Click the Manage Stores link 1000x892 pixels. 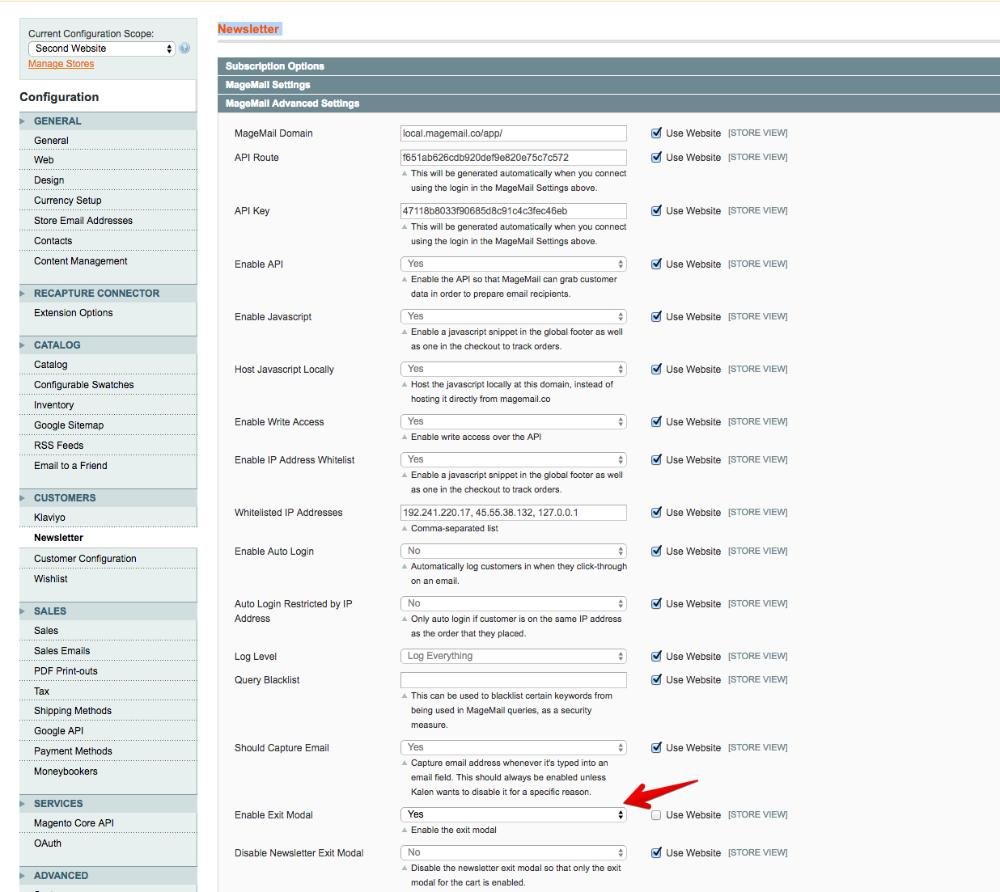coord(61,64)
